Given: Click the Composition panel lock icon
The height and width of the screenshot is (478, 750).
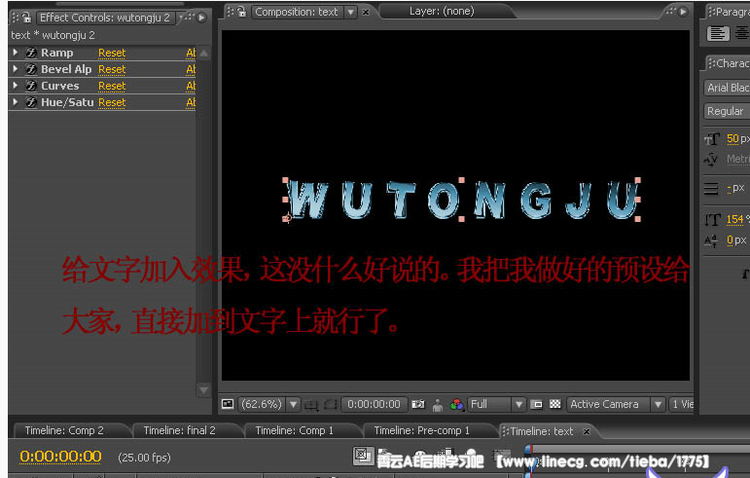Looking at the screenshot, I should tap(242, 11).
